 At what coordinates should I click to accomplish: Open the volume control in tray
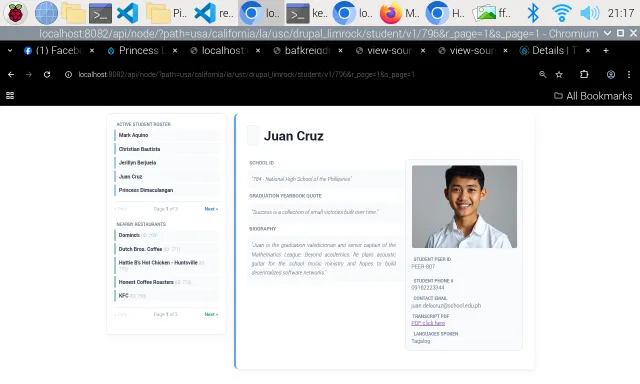[589, 13]
